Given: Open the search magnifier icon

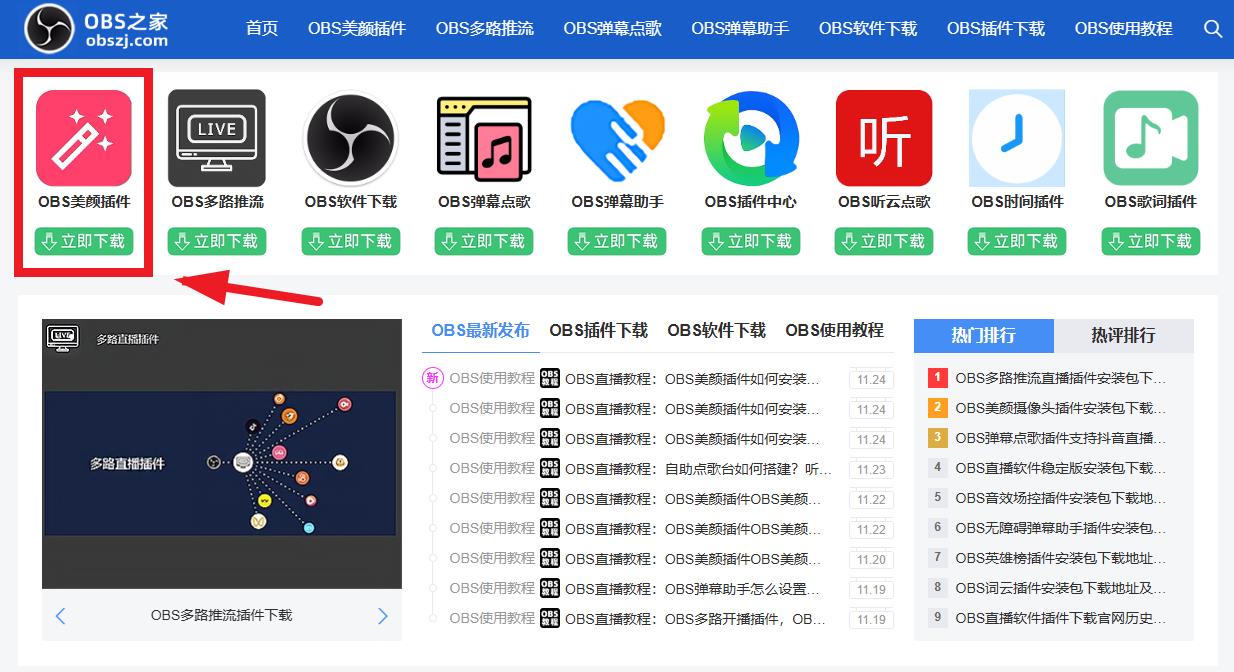Looking at the screenshot, I should pyautogui.click(x=1212, y=29).
